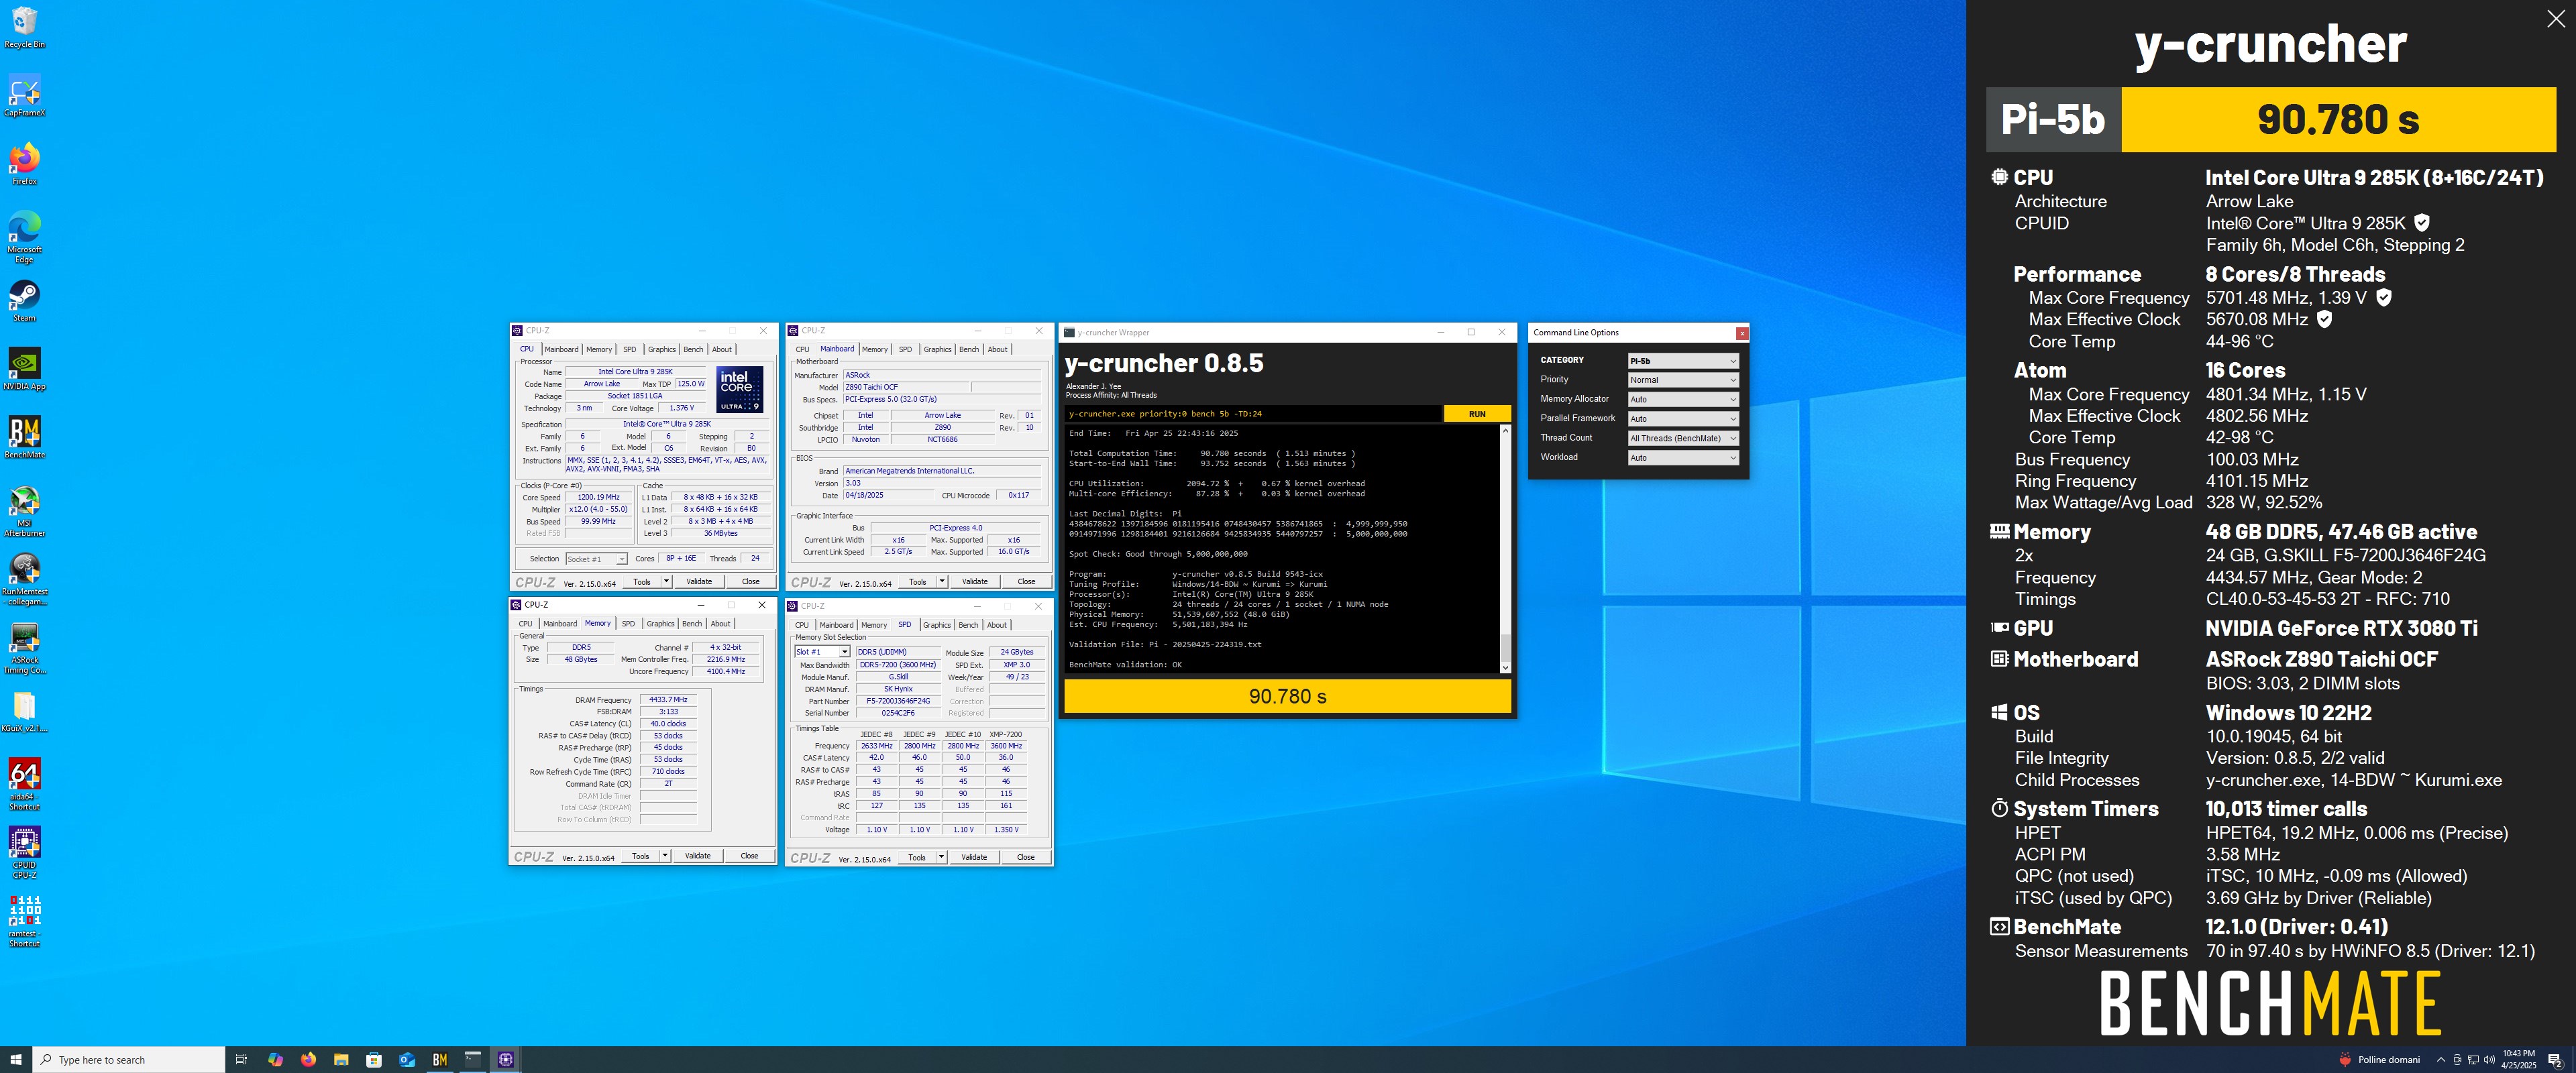Open the CPUID CPU-Z desktop icon
Screen dimensions: 2576x1073
point(24,853)
